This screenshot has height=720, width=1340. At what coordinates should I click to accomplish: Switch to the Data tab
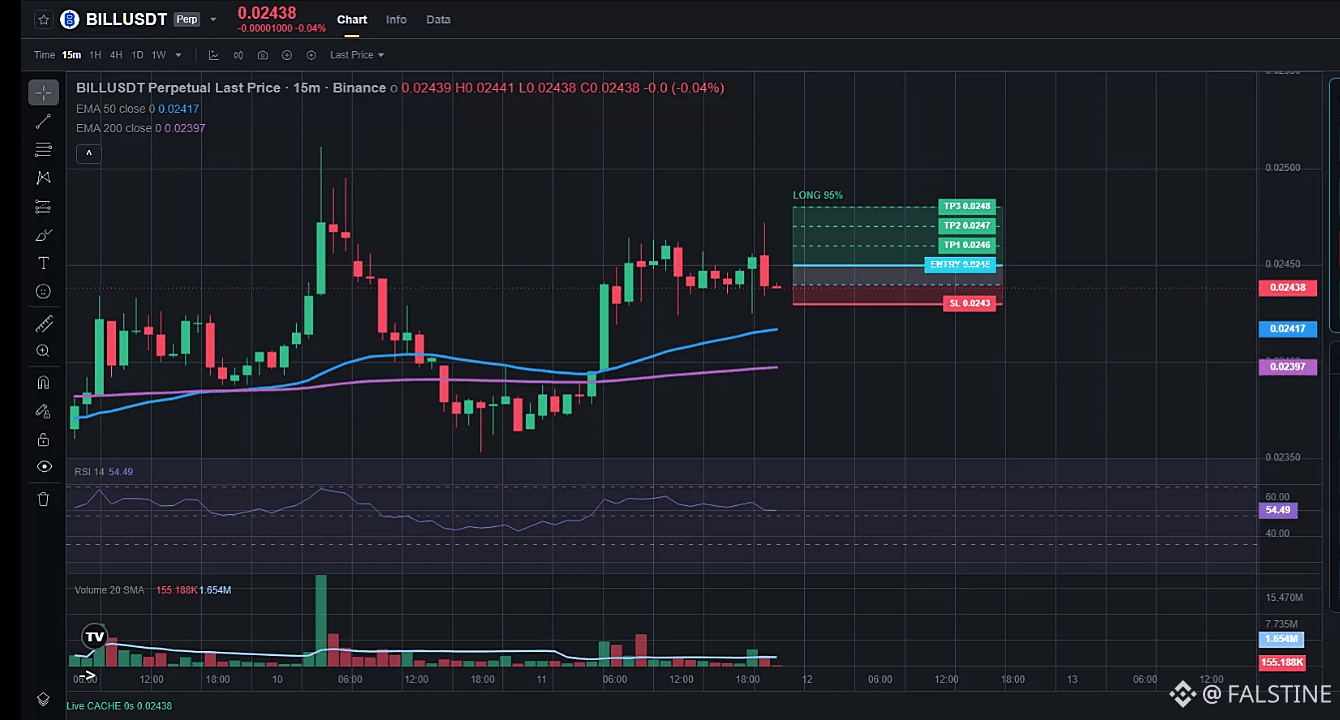point(438,19)
